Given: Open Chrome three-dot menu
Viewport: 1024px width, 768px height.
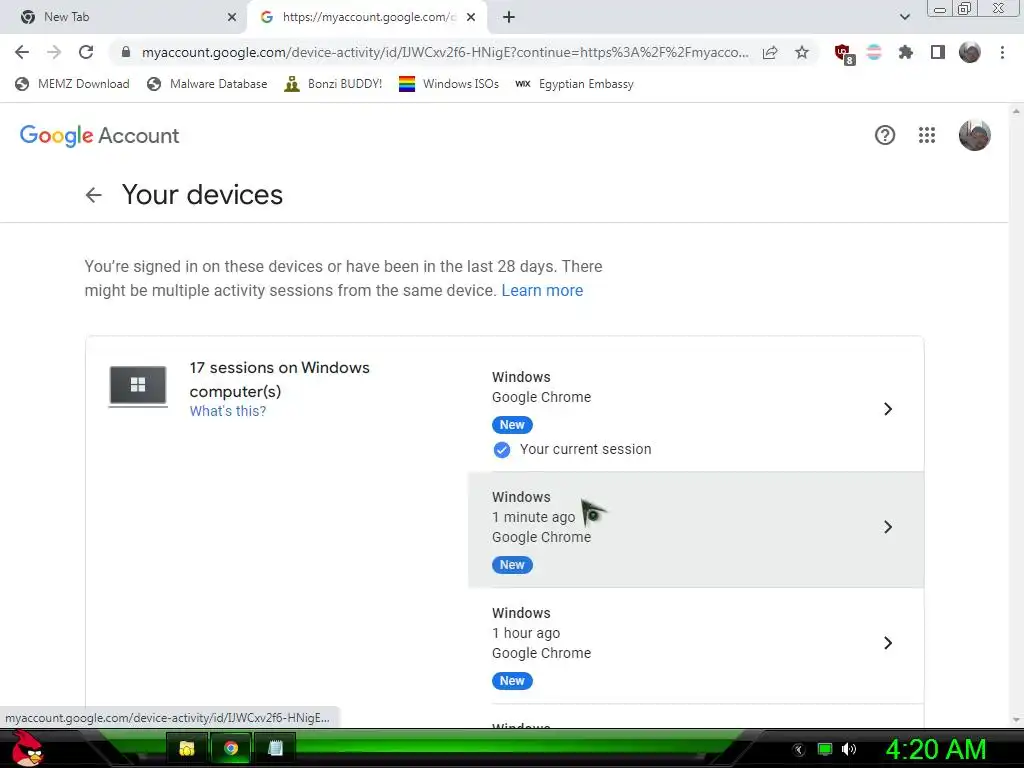Looking at the screenshot, I should (1002, 52).
